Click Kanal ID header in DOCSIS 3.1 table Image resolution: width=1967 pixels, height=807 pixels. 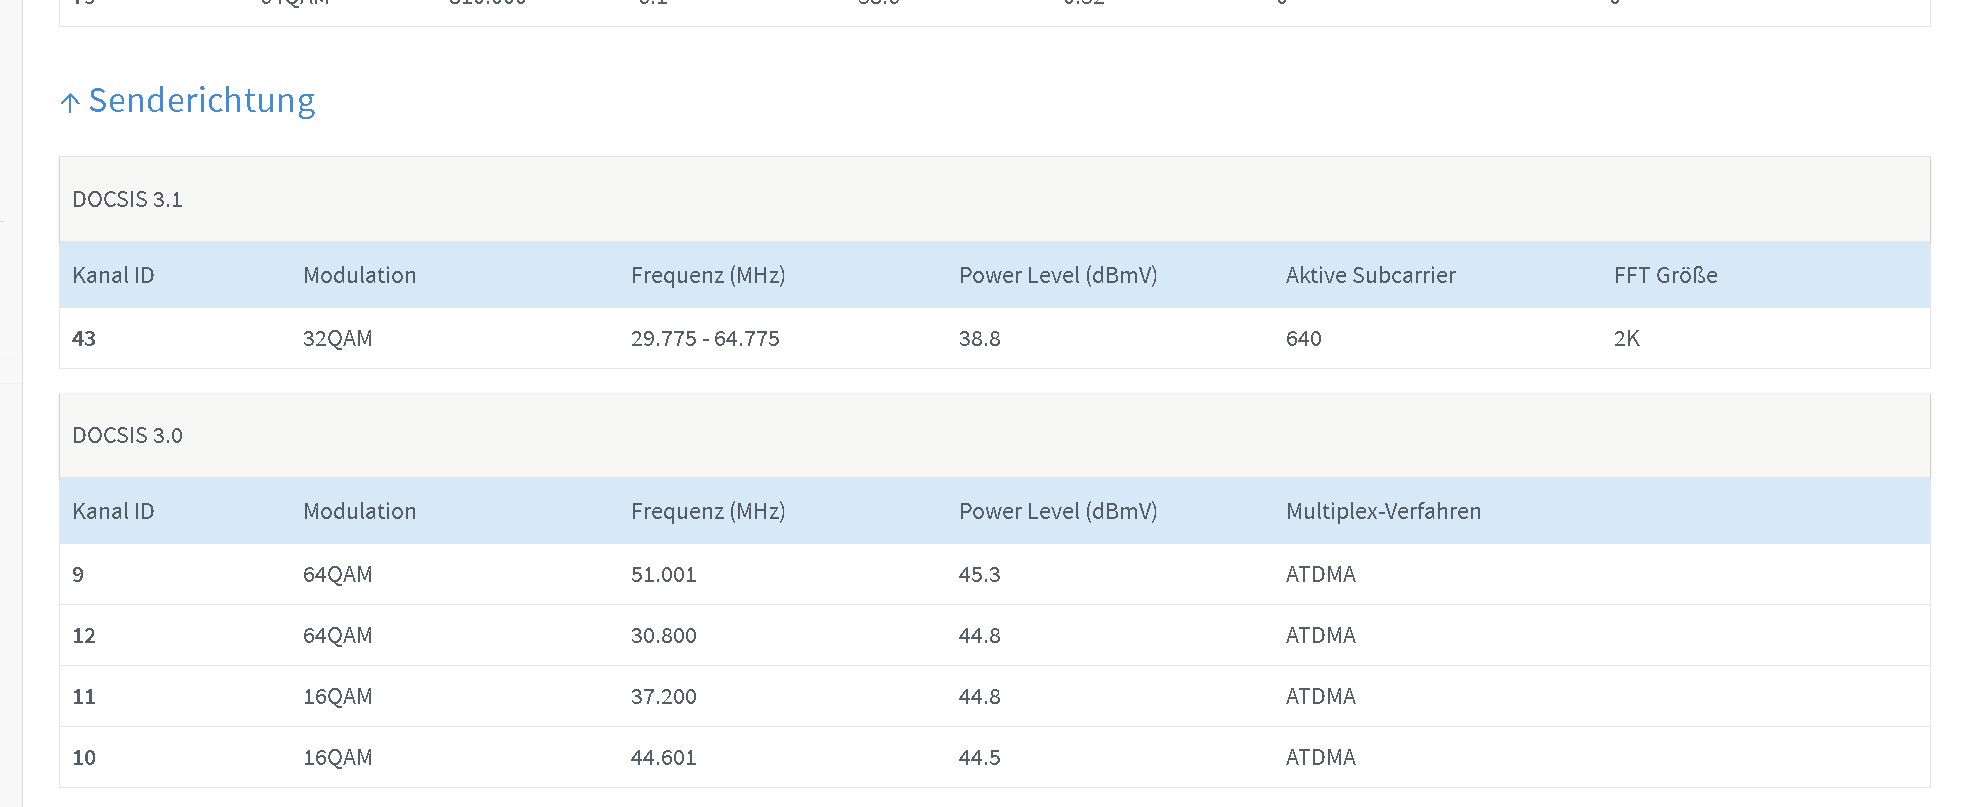113,275
